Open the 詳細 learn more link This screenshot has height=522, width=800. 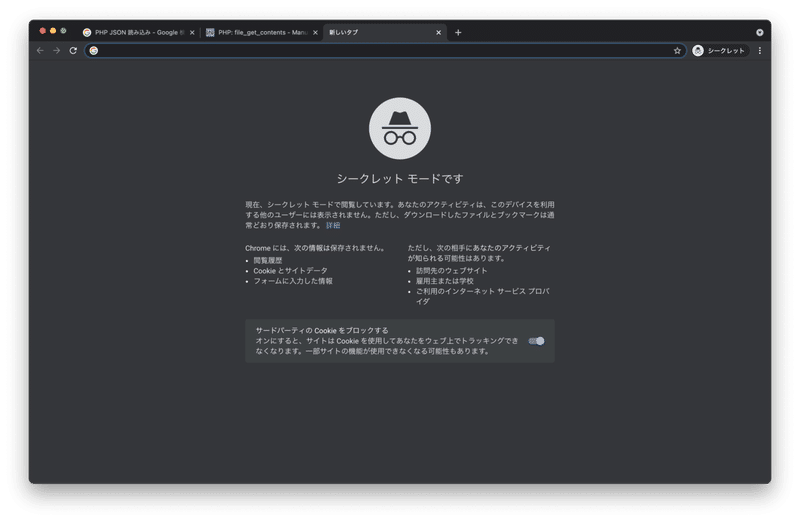(333, 226)
